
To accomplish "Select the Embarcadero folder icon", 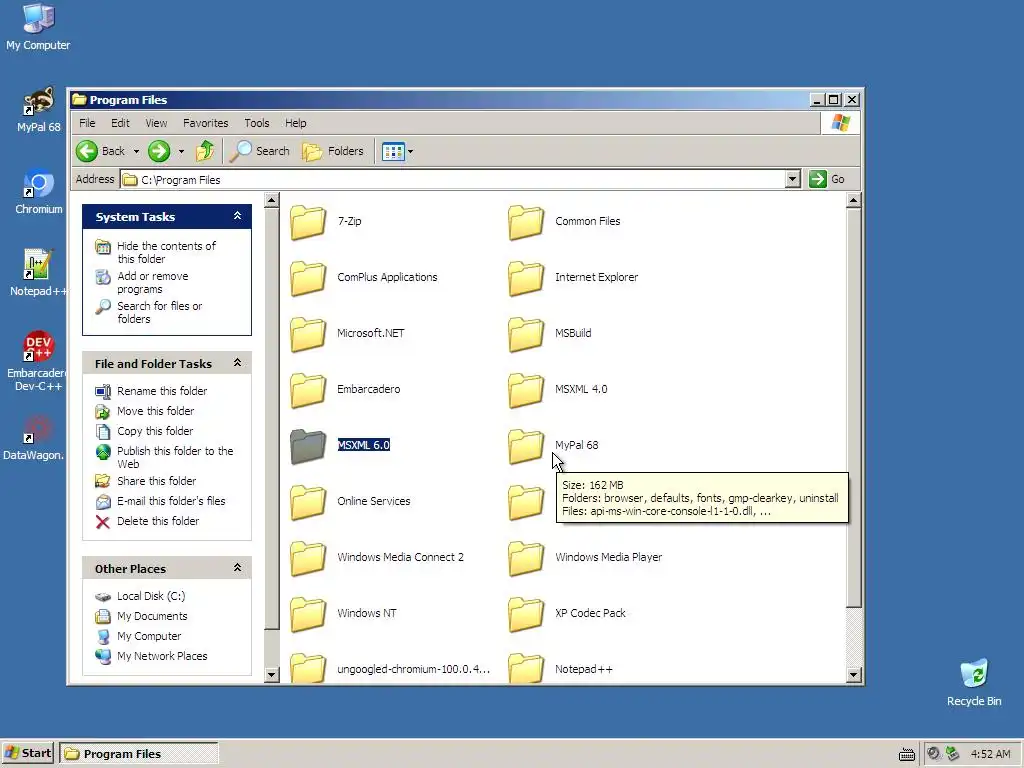I will pyautogui.click(x=308, y=390).
